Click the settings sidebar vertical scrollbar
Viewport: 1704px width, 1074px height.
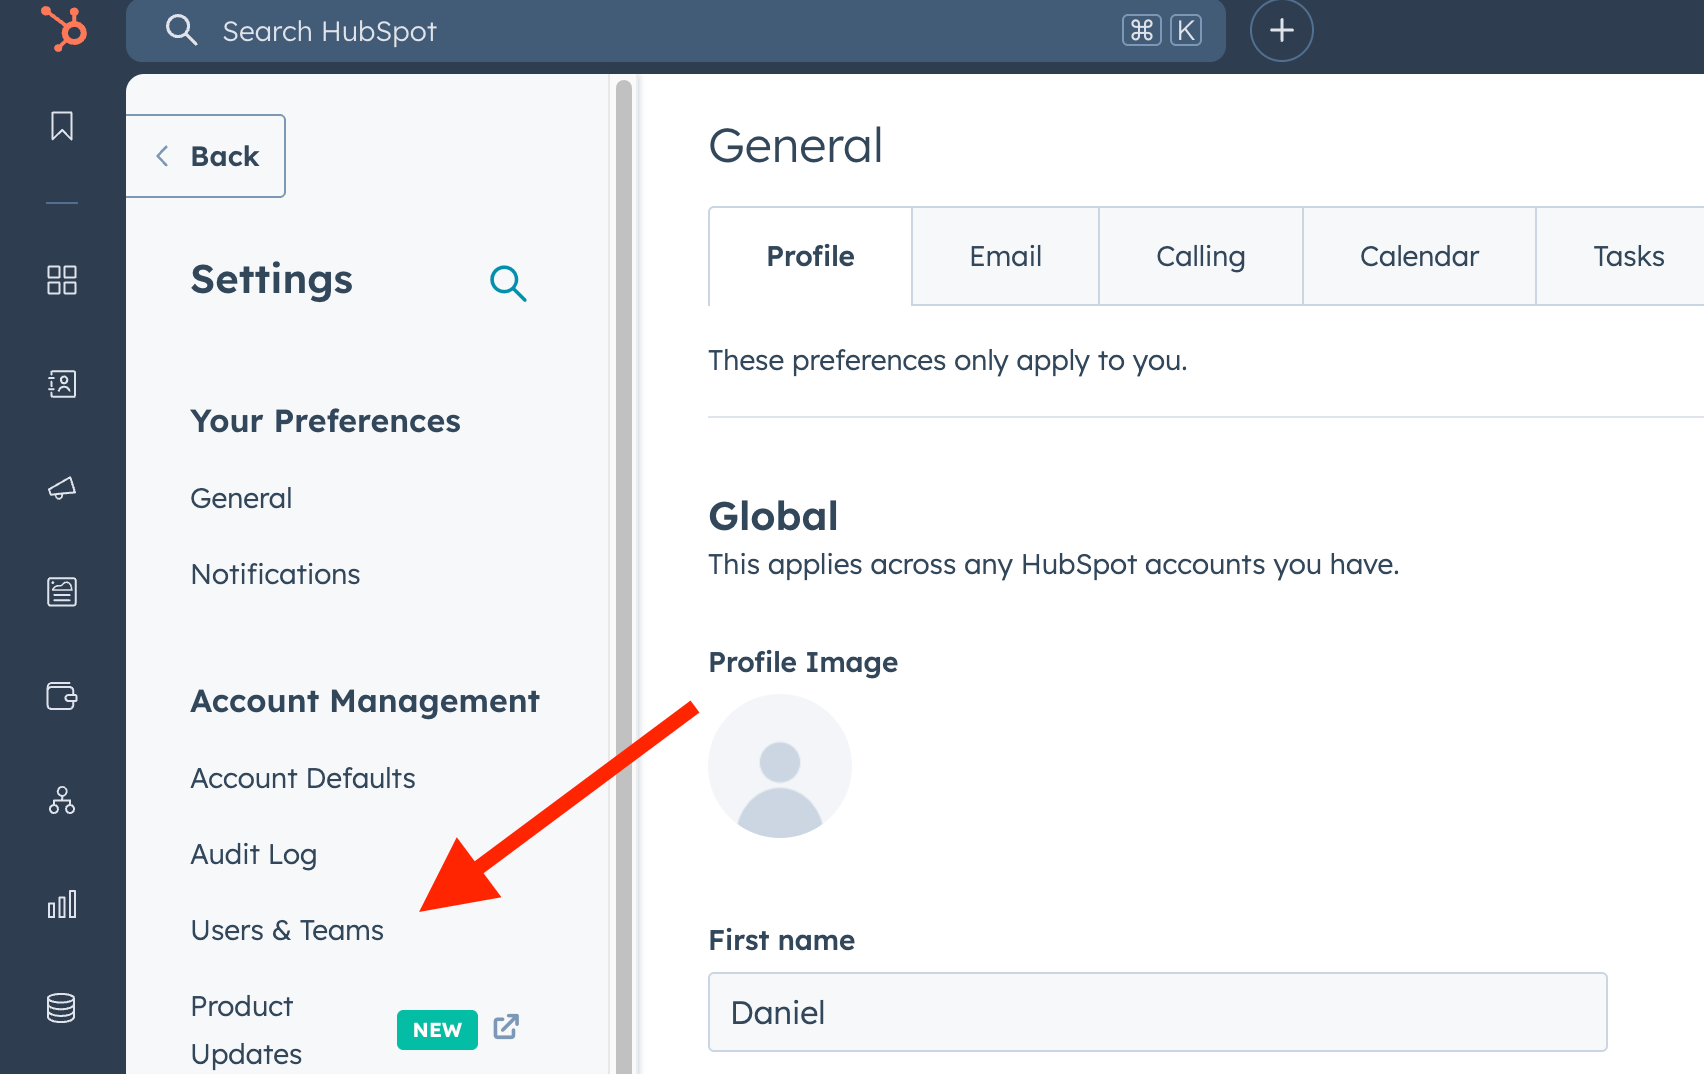click(x=624, y=576)
